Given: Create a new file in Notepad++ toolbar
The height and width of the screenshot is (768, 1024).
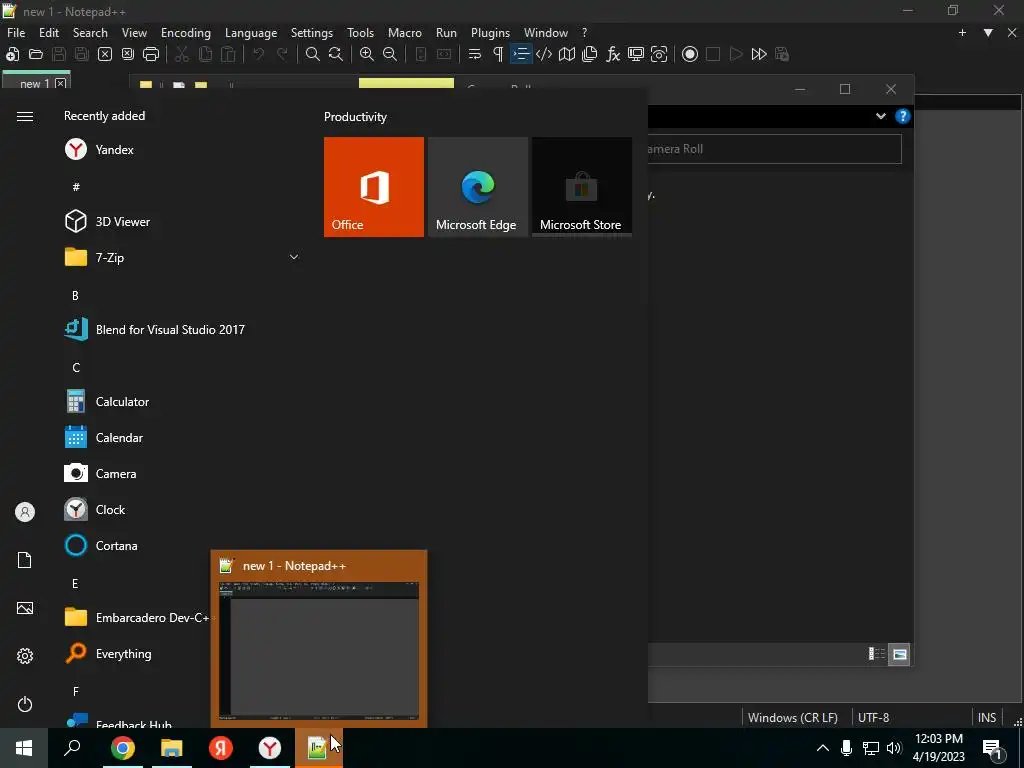Looking at the screenshot, I should (12, 54).
